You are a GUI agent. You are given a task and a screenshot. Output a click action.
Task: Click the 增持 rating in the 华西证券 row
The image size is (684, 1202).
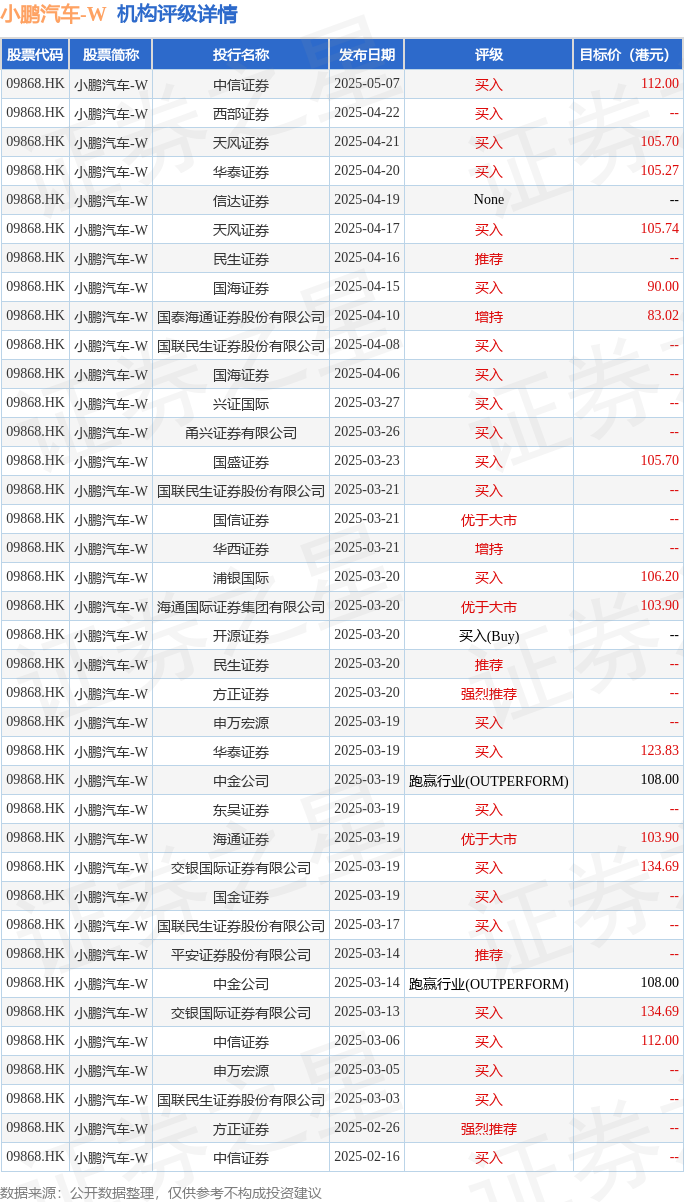[488, 549]
